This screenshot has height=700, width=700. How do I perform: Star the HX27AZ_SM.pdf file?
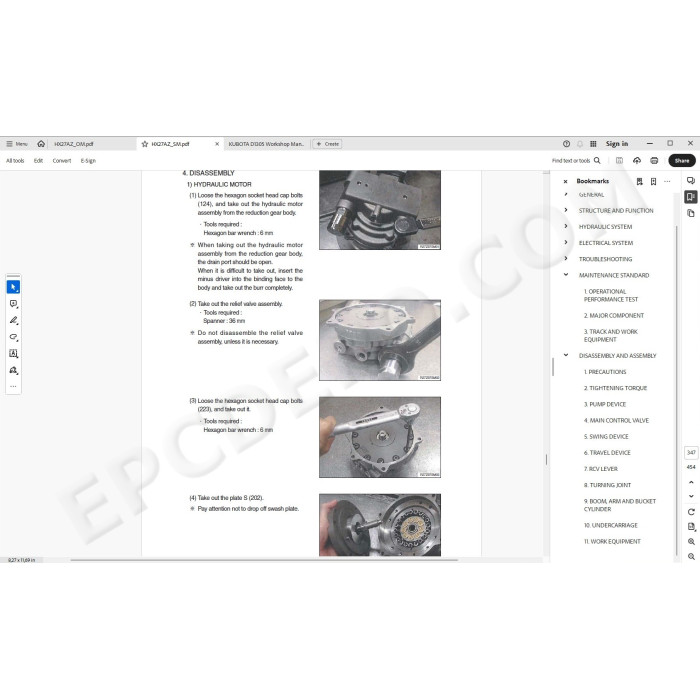click(145, 144)
